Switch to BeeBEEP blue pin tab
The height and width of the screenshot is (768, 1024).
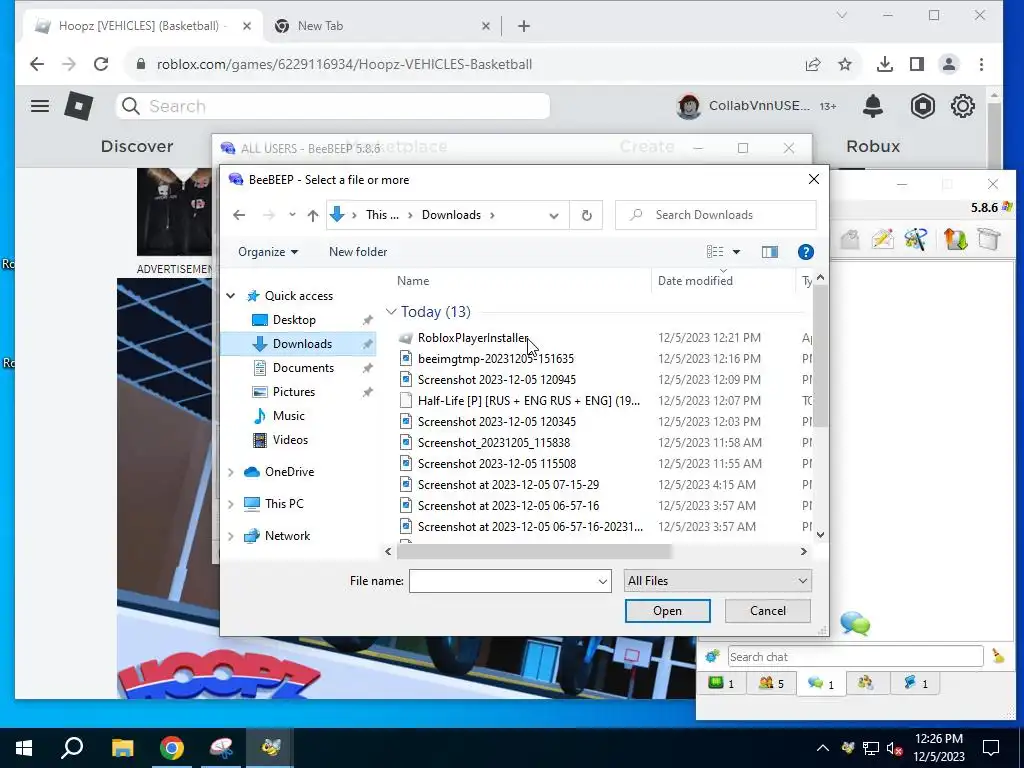coord(915,683)
